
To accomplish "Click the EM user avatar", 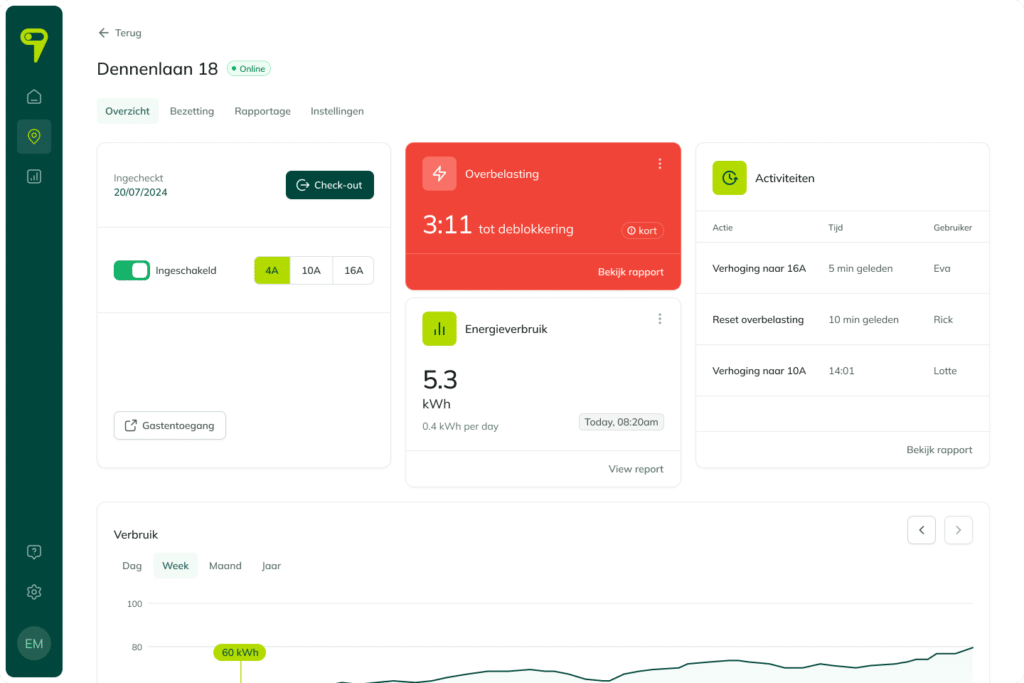I will (34, 643).
